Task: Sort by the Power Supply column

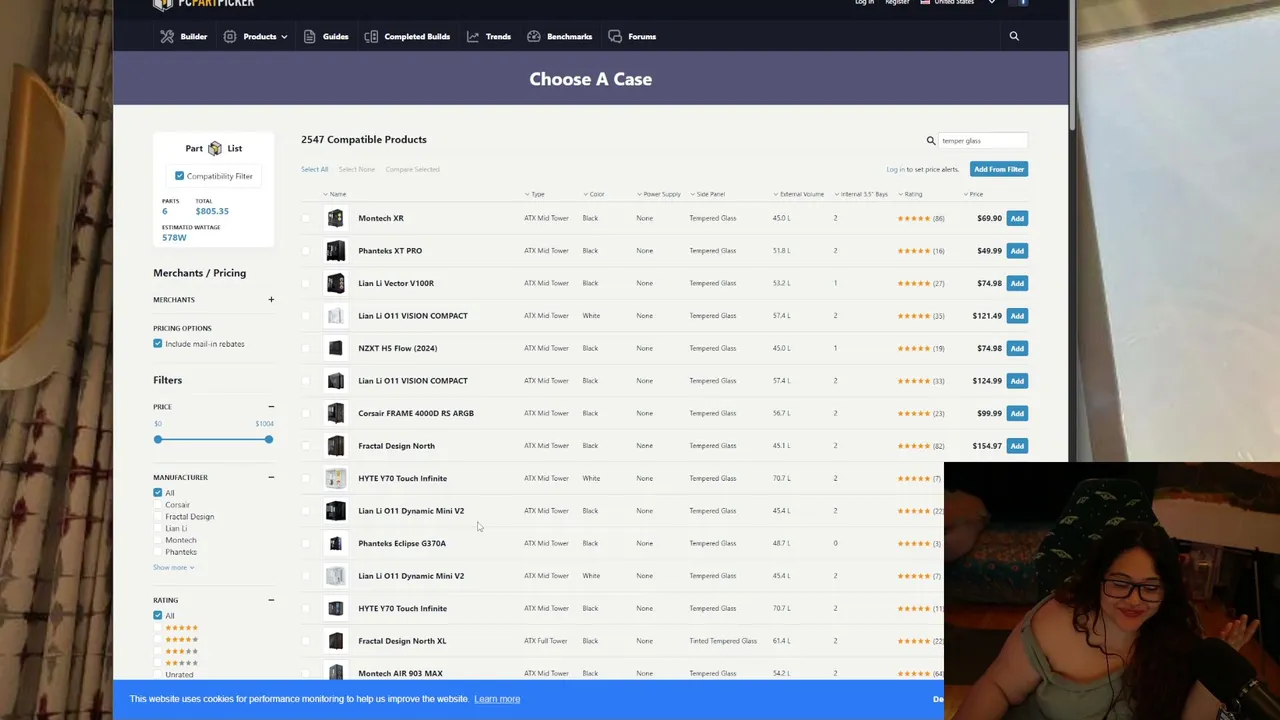Action: pos(658,194)
